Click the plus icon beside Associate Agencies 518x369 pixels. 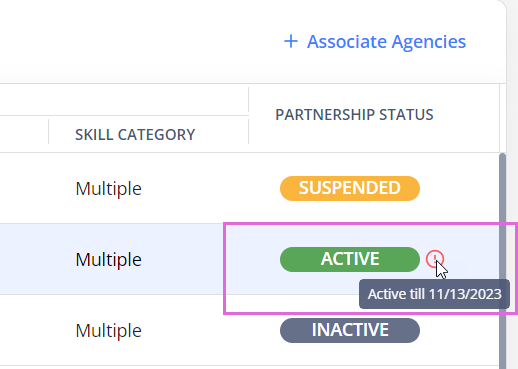(291, 42)
